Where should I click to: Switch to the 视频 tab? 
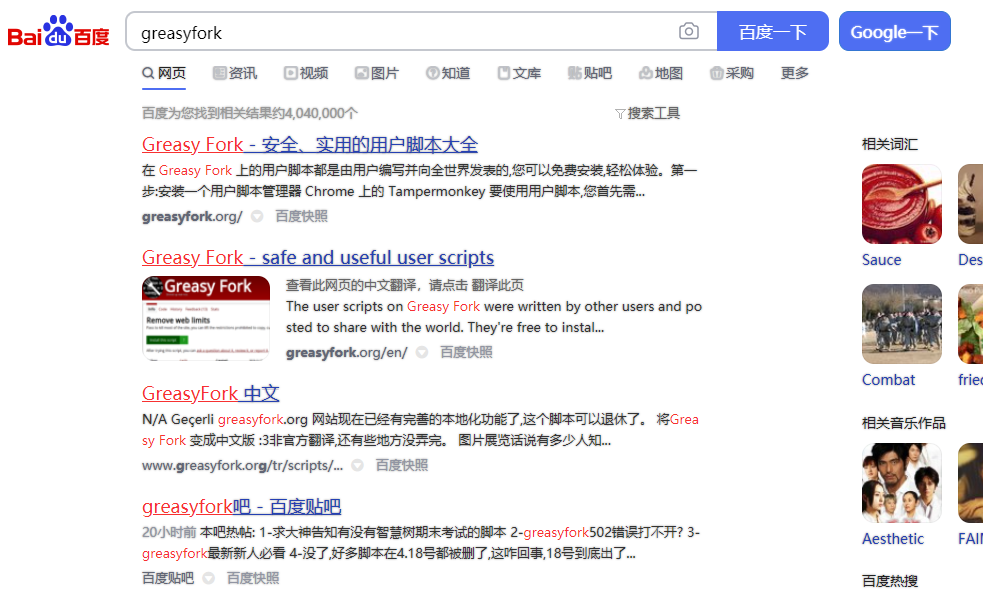[306, 73]
